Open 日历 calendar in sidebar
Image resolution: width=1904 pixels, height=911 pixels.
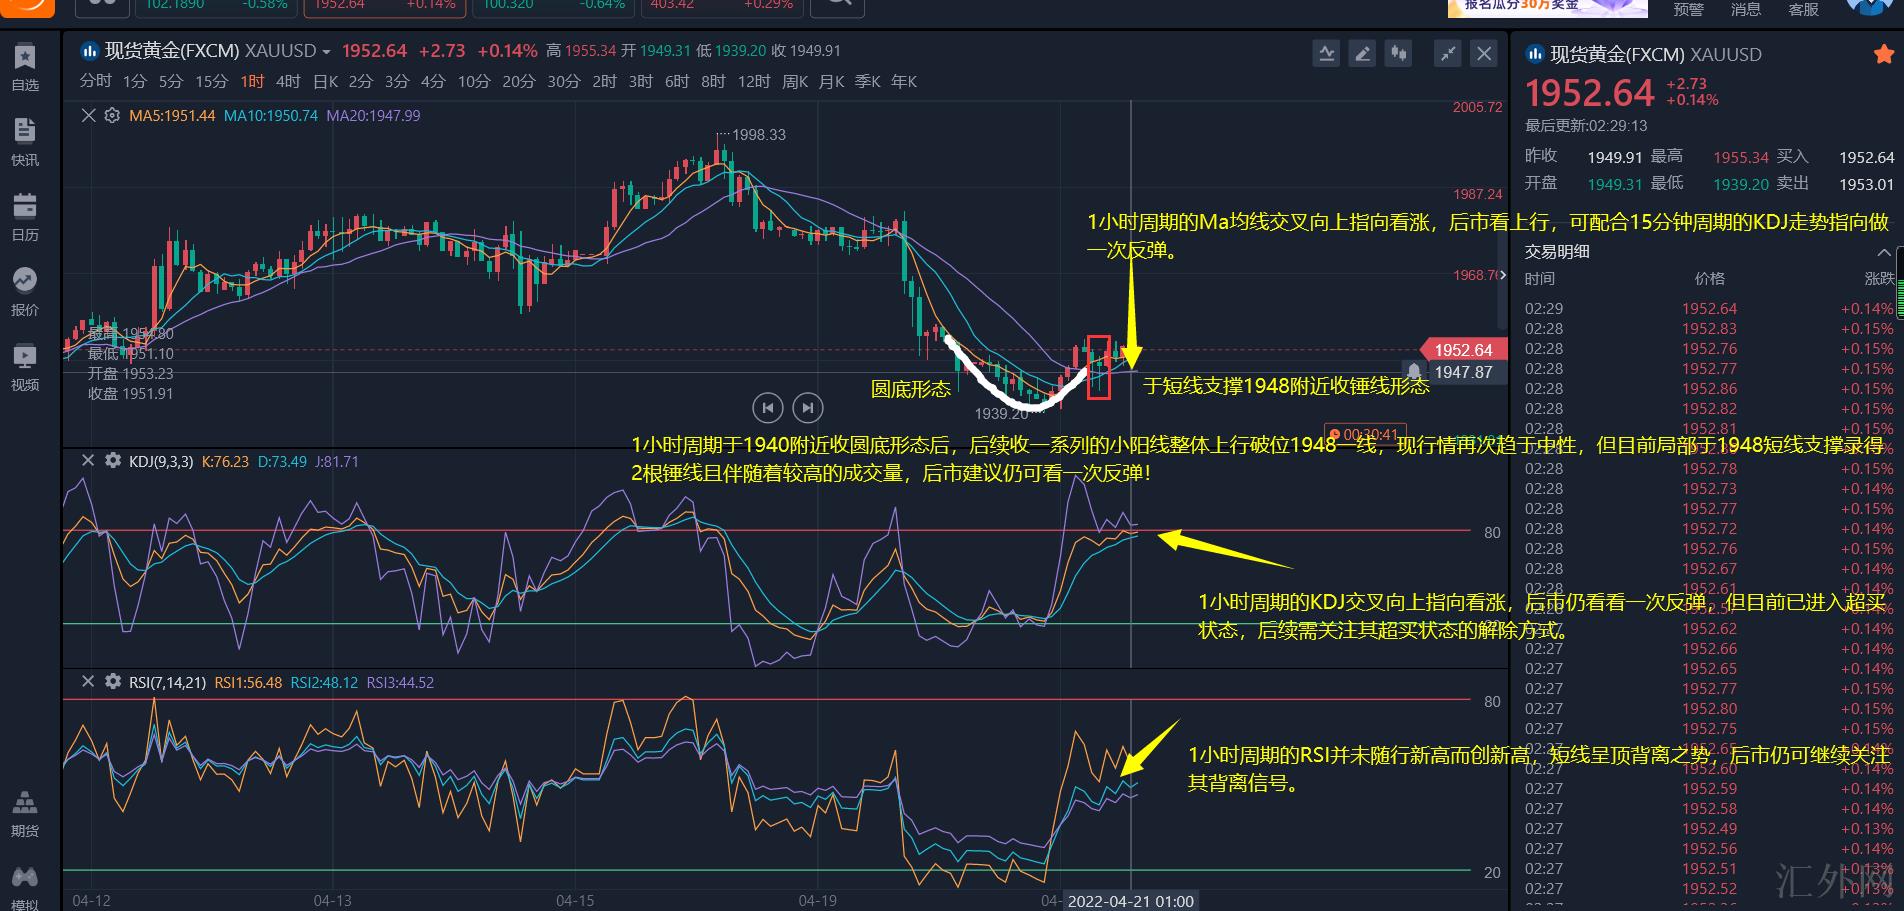point(25,216)
